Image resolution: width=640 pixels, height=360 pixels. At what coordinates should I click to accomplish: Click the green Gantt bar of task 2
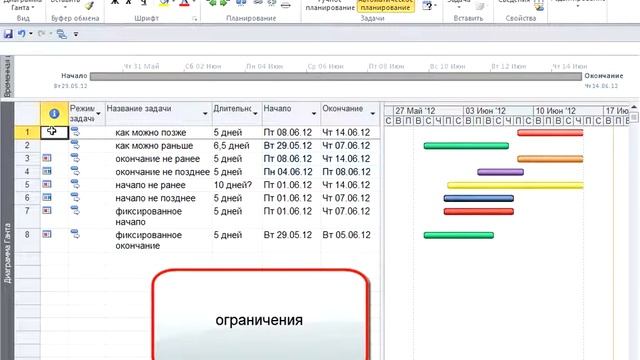[466, 146]
